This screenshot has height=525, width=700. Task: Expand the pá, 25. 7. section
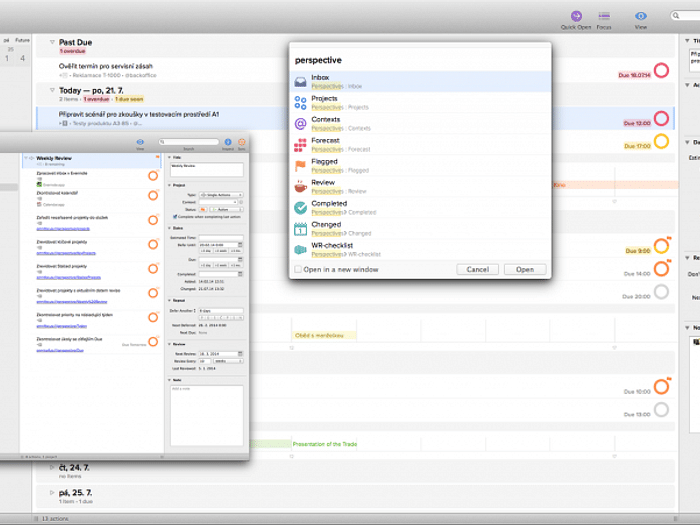(x=52, y=493)
